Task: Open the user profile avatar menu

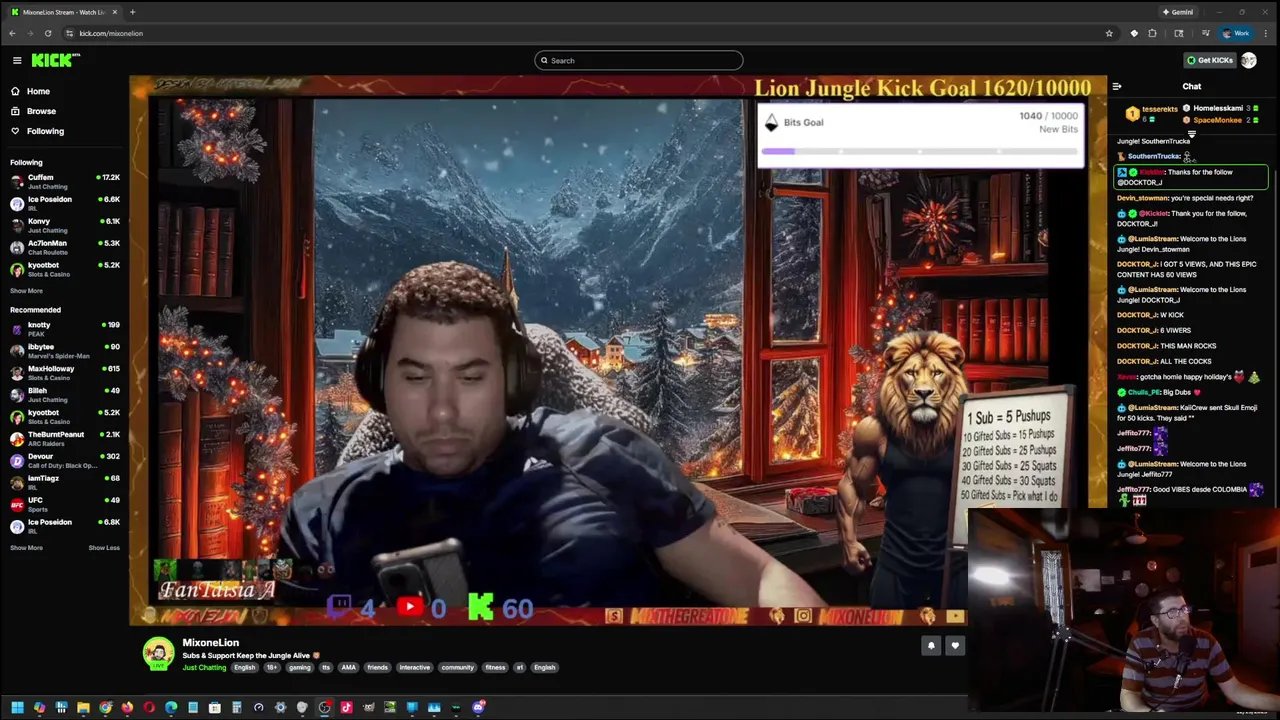Action: click(1248, 60)
